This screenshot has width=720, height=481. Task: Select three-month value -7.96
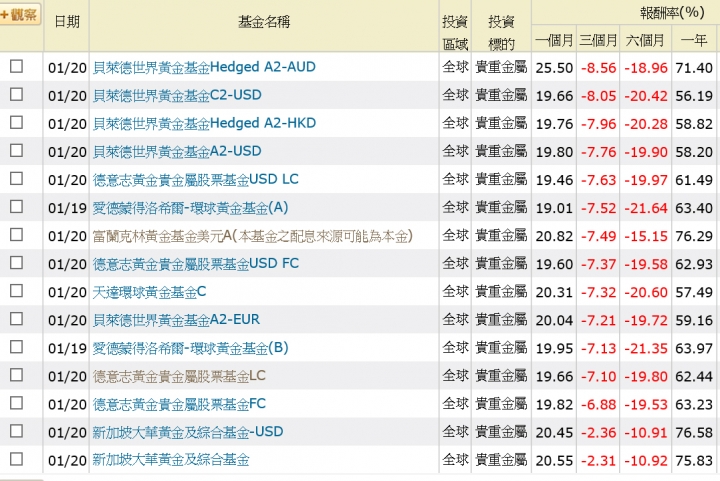(x=599, y=124)
